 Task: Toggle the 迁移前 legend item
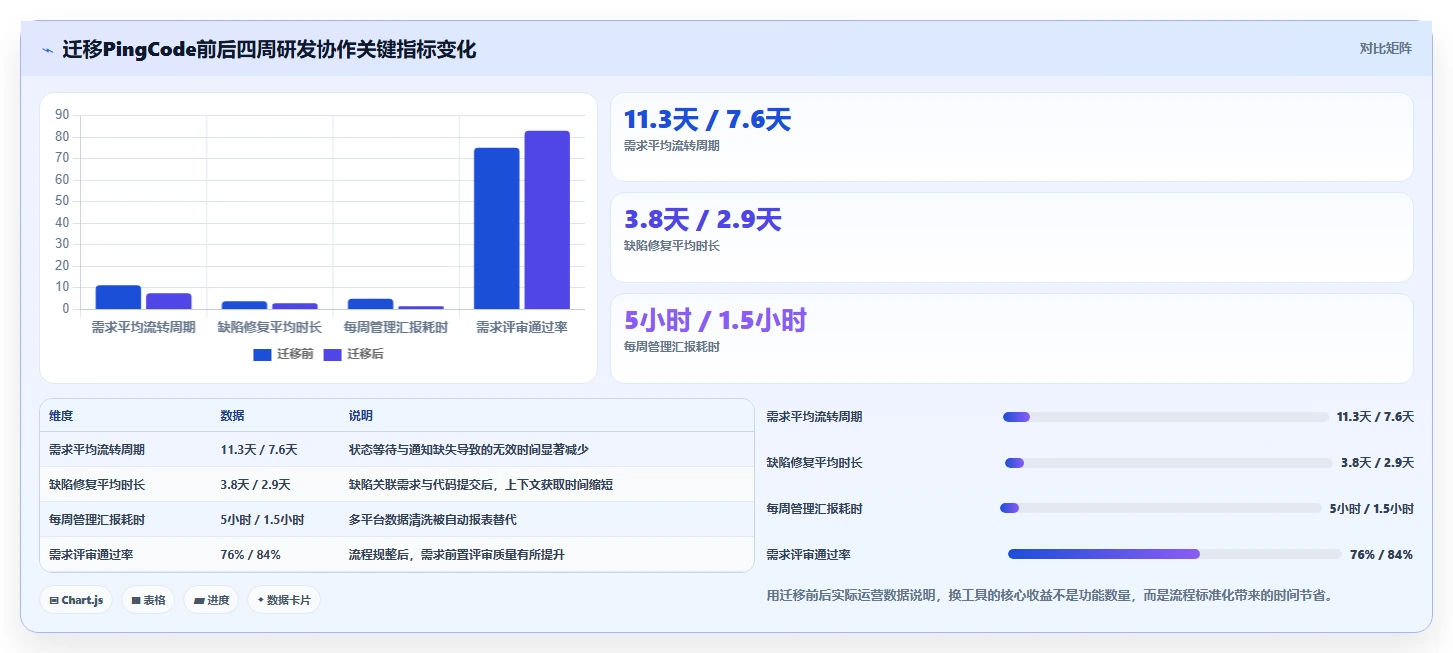(283, 354)
